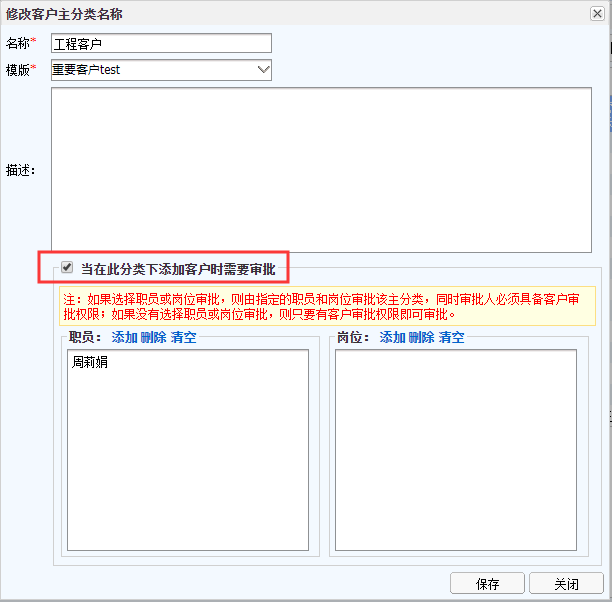The image size is (612, 602).
Task: Click 清空 link next to 职员
Action: coord(183,337)
